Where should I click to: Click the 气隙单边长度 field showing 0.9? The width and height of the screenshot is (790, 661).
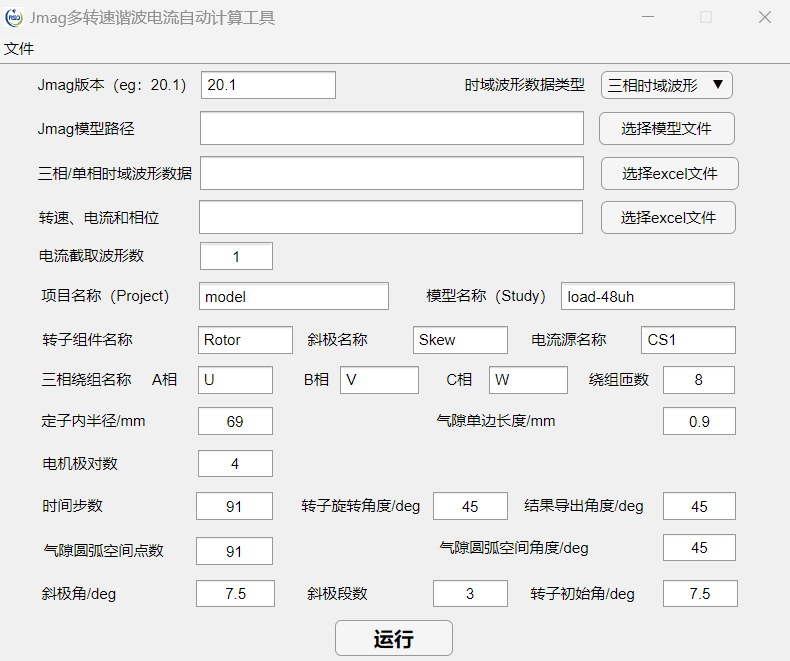(698, 421)
